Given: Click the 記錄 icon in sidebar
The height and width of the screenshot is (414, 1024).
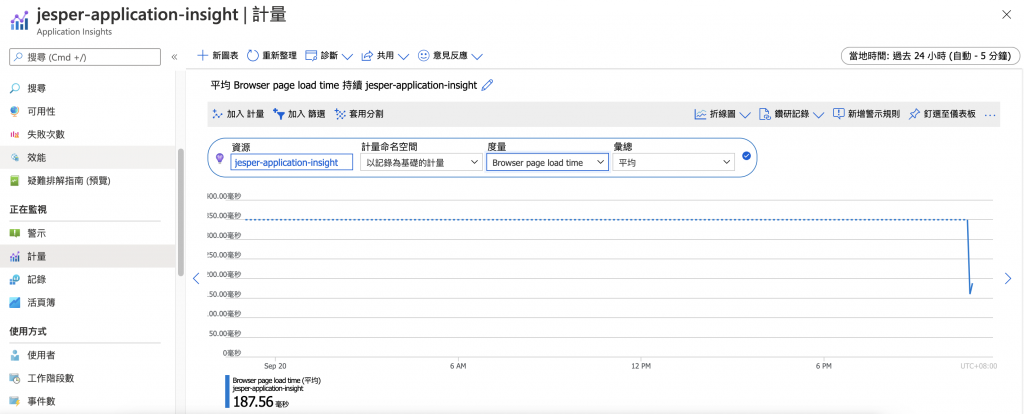Looking at the screenshot, I should (x=15, y=279).
